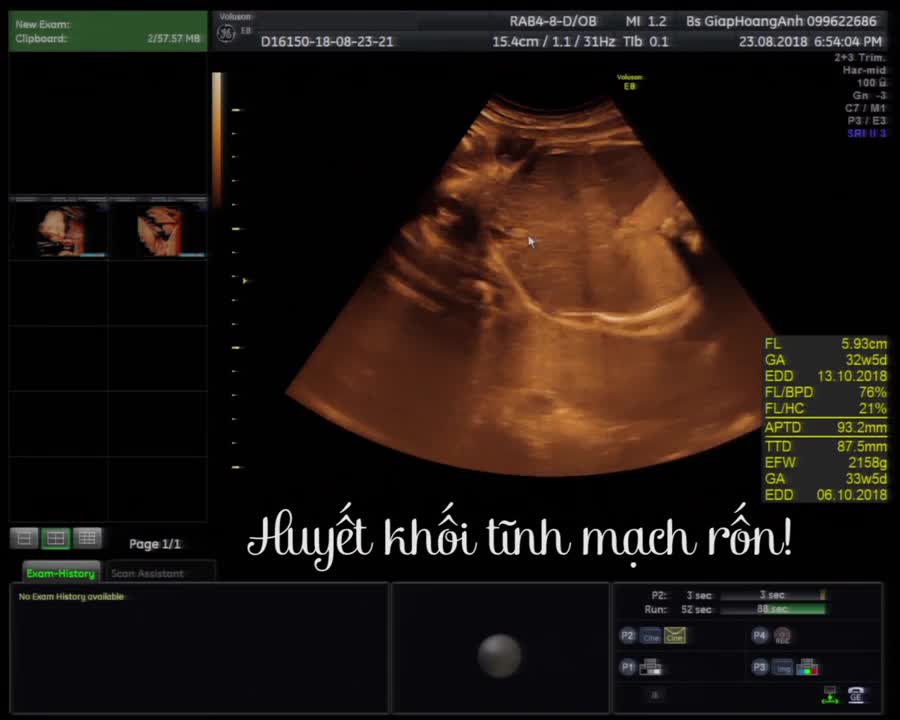Viewport: 900px width, 720px height.
Task: Switch to the Scan Assistant tab
Action: (148, 573)
